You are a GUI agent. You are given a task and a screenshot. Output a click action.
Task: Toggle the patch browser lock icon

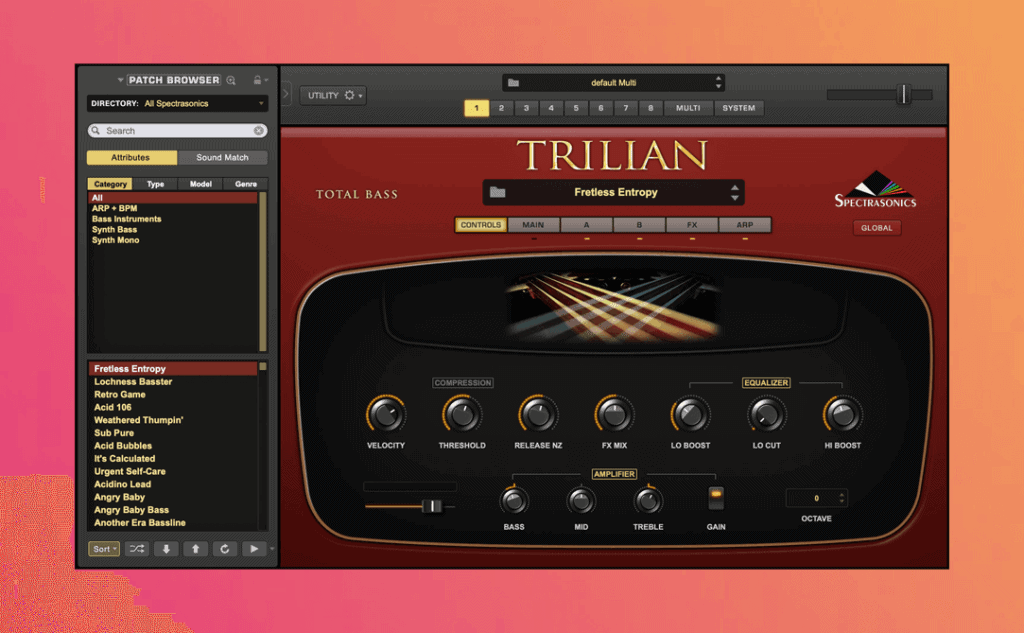(257, 80)
